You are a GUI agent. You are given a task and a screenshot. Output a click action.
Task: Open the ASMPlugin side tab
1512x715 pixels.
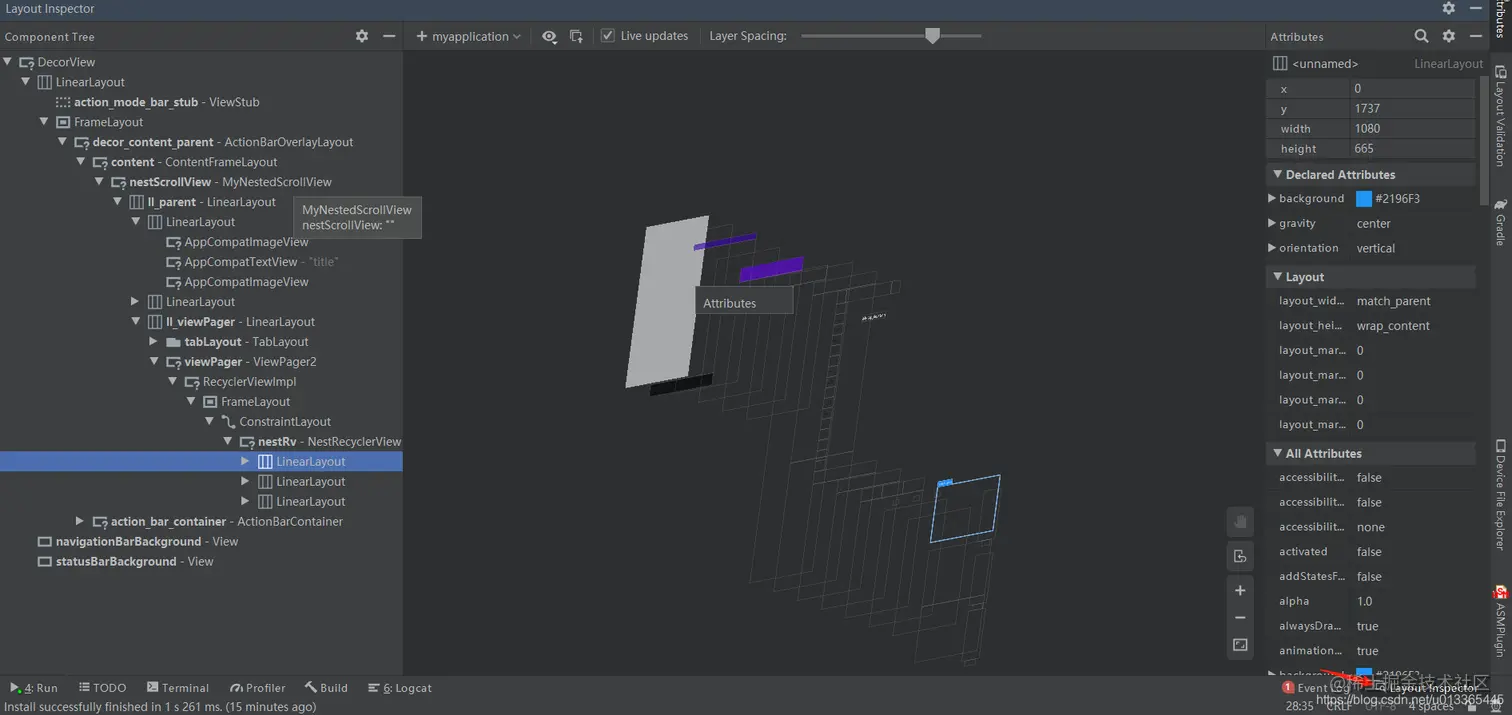(1500, 622)
